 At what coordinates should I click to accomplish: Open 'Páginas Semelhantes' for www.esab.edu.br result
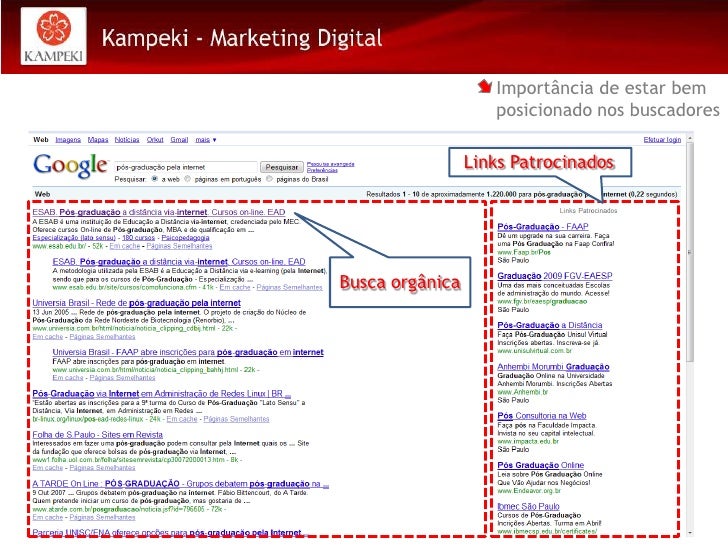coord(179,246)
